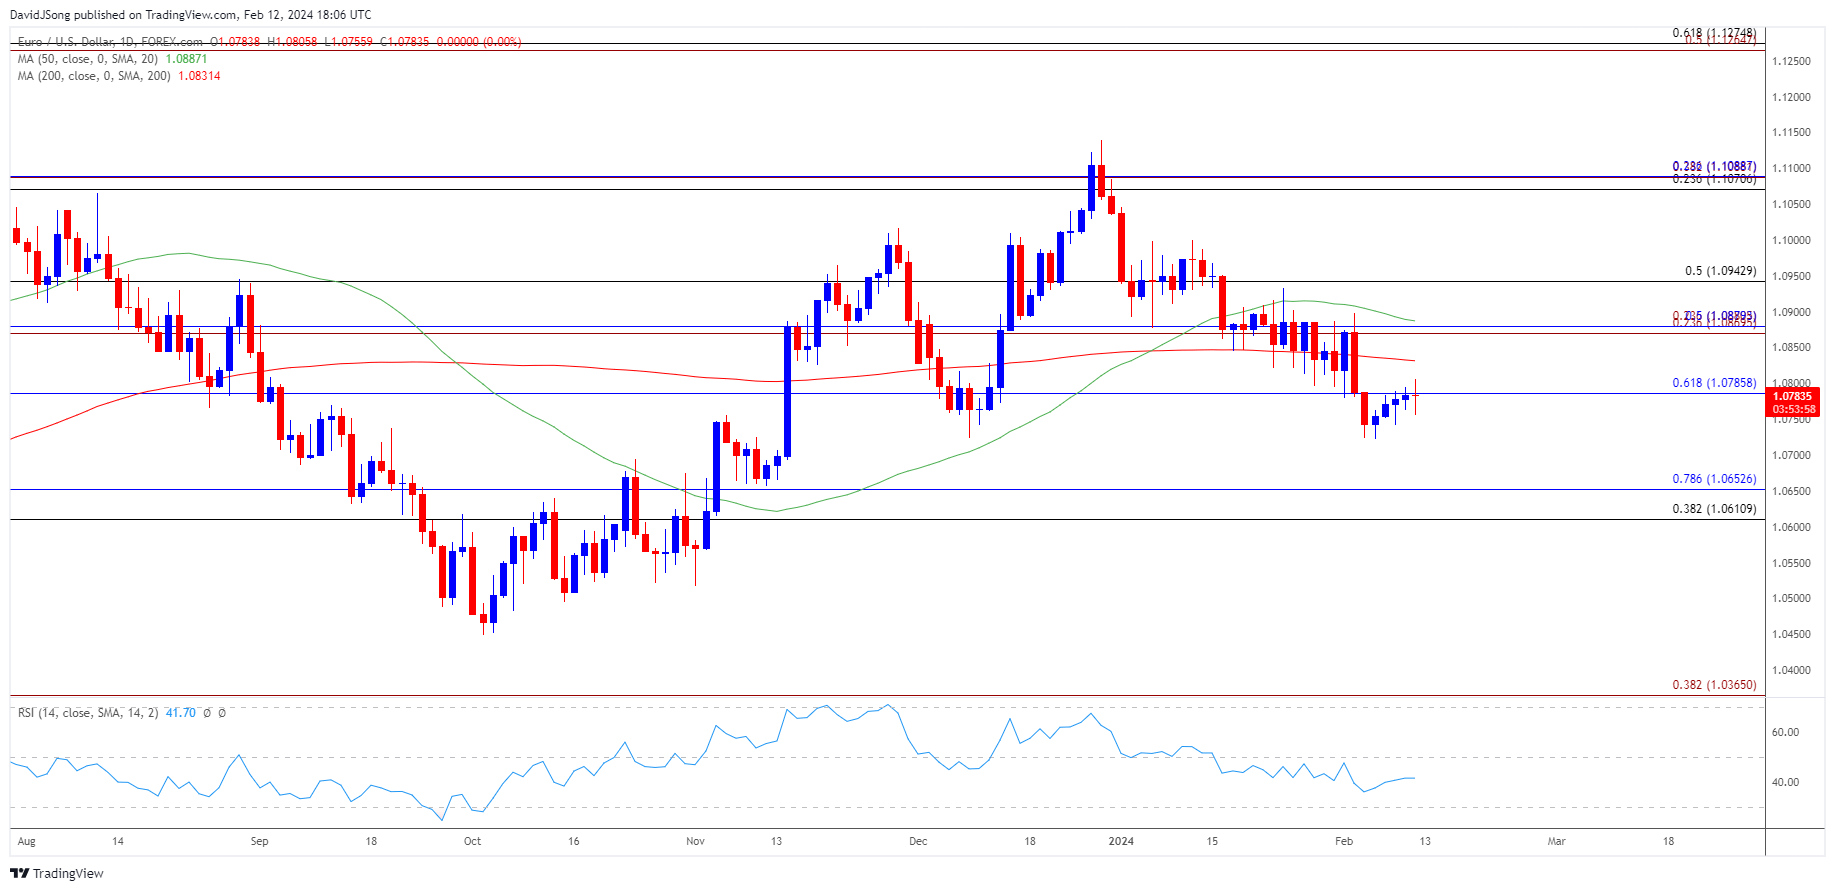Click the 1.04000 price axis label
The width and height of the screenshot is (1835, 891).
pyautogui.click(x=1791, y=671)
